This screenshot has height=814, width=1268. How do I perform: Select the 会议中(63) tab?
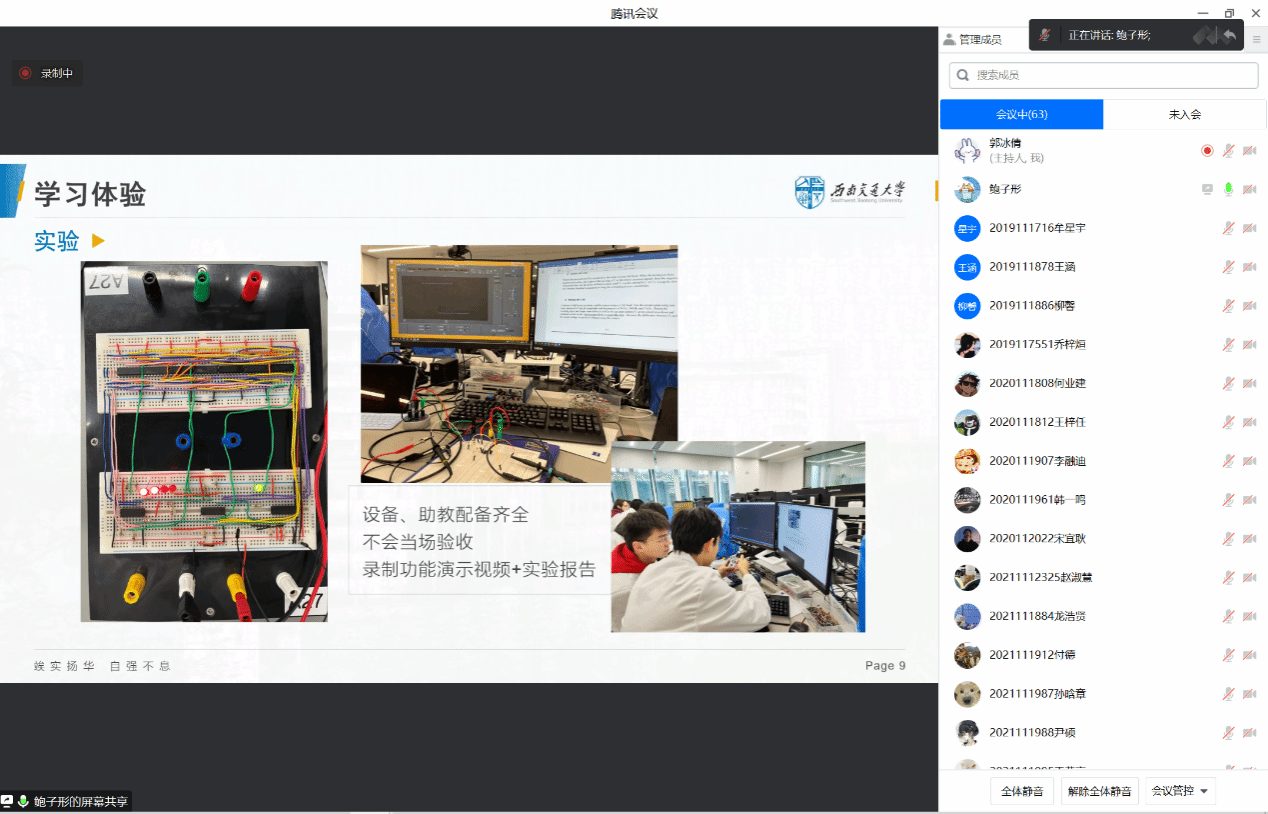tap(1021, 114)
